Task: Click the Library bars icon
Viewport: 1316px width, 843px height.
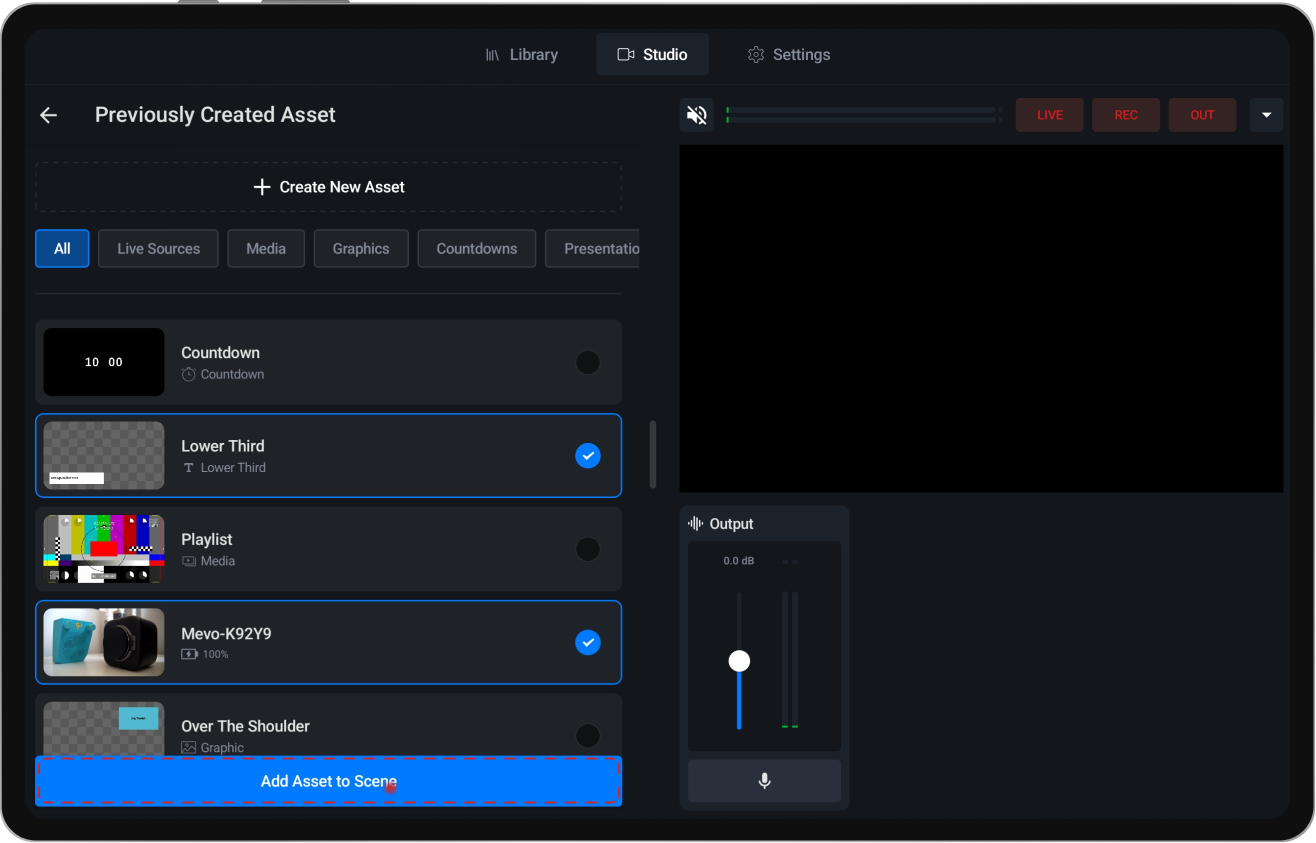Action: 492,54
